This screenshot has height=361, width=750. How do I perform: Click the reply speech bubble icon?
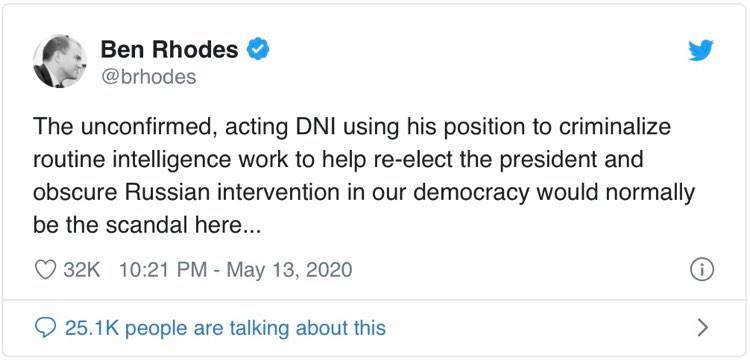point(46,328)
